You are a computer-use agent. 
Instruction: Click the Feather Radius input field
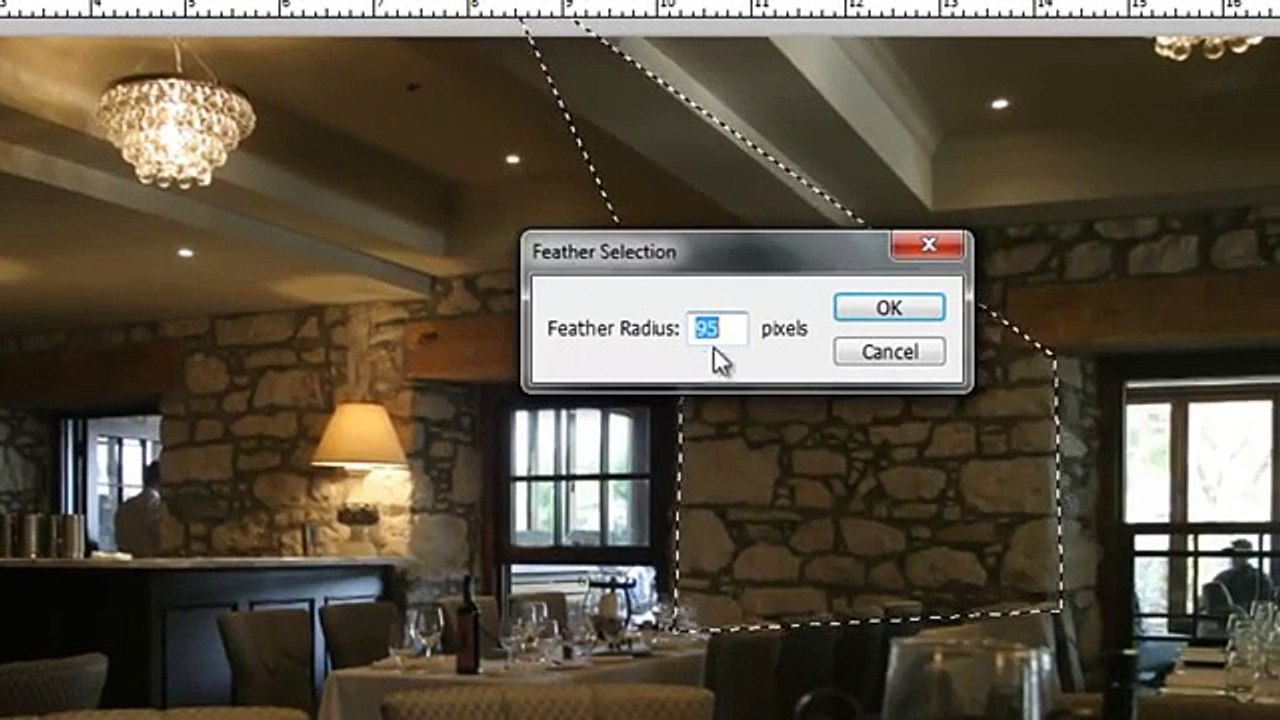[x=718, y=329]
